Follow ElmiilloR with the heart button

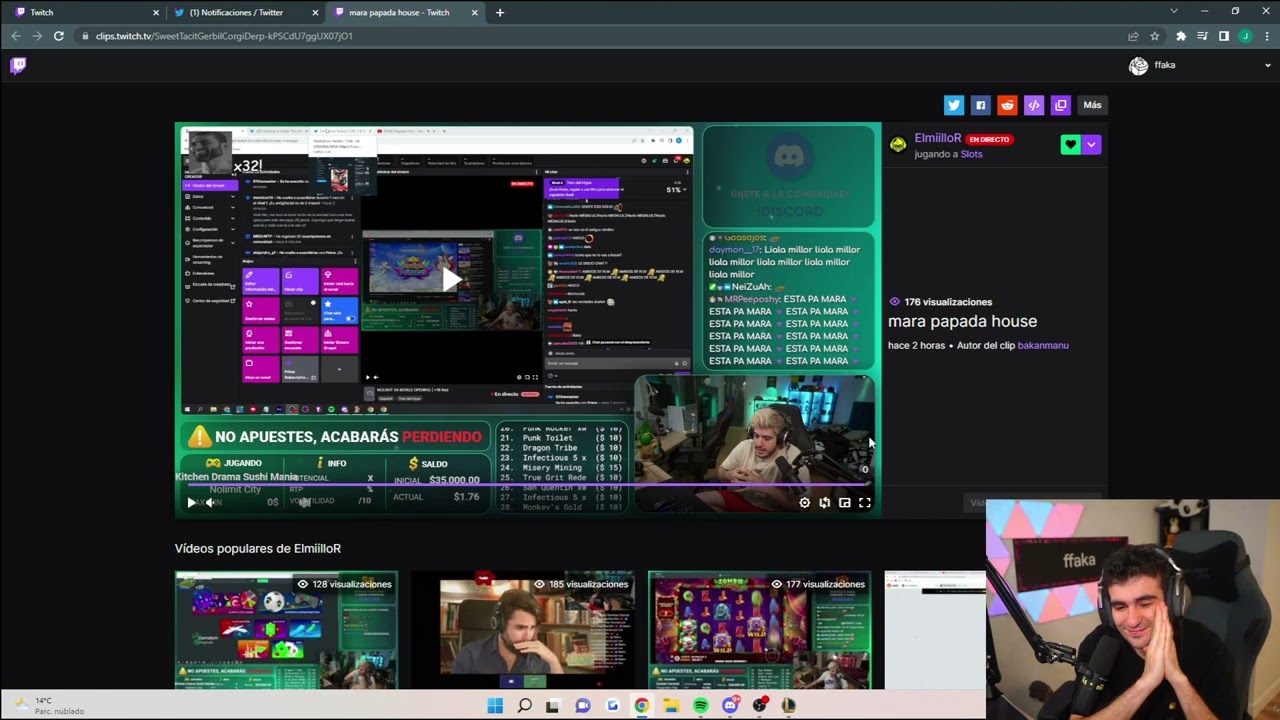tap(1071, 145)
